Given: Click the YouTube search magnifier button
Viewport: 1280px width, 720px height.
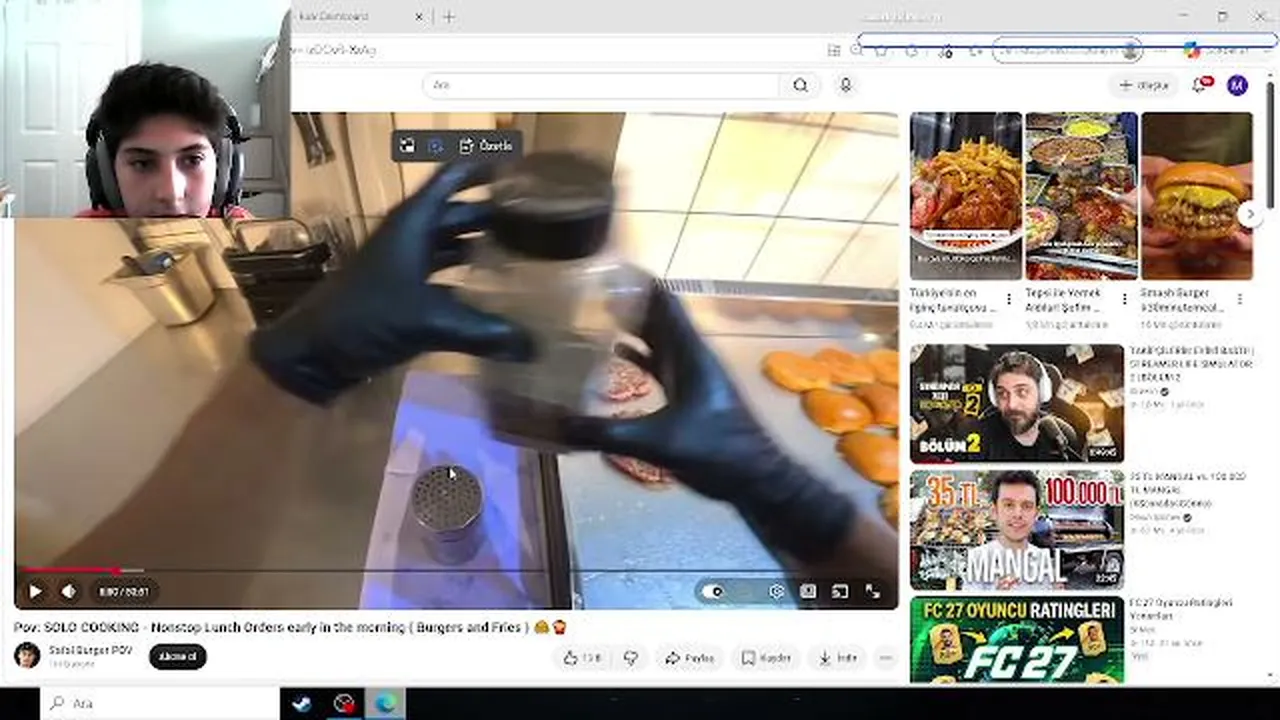Looking at the screenshot, I should 800,85.
